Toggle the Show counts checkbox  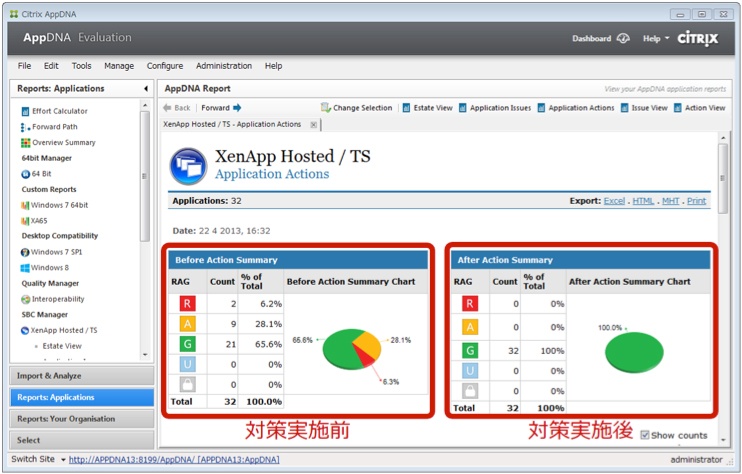(645, 435)
